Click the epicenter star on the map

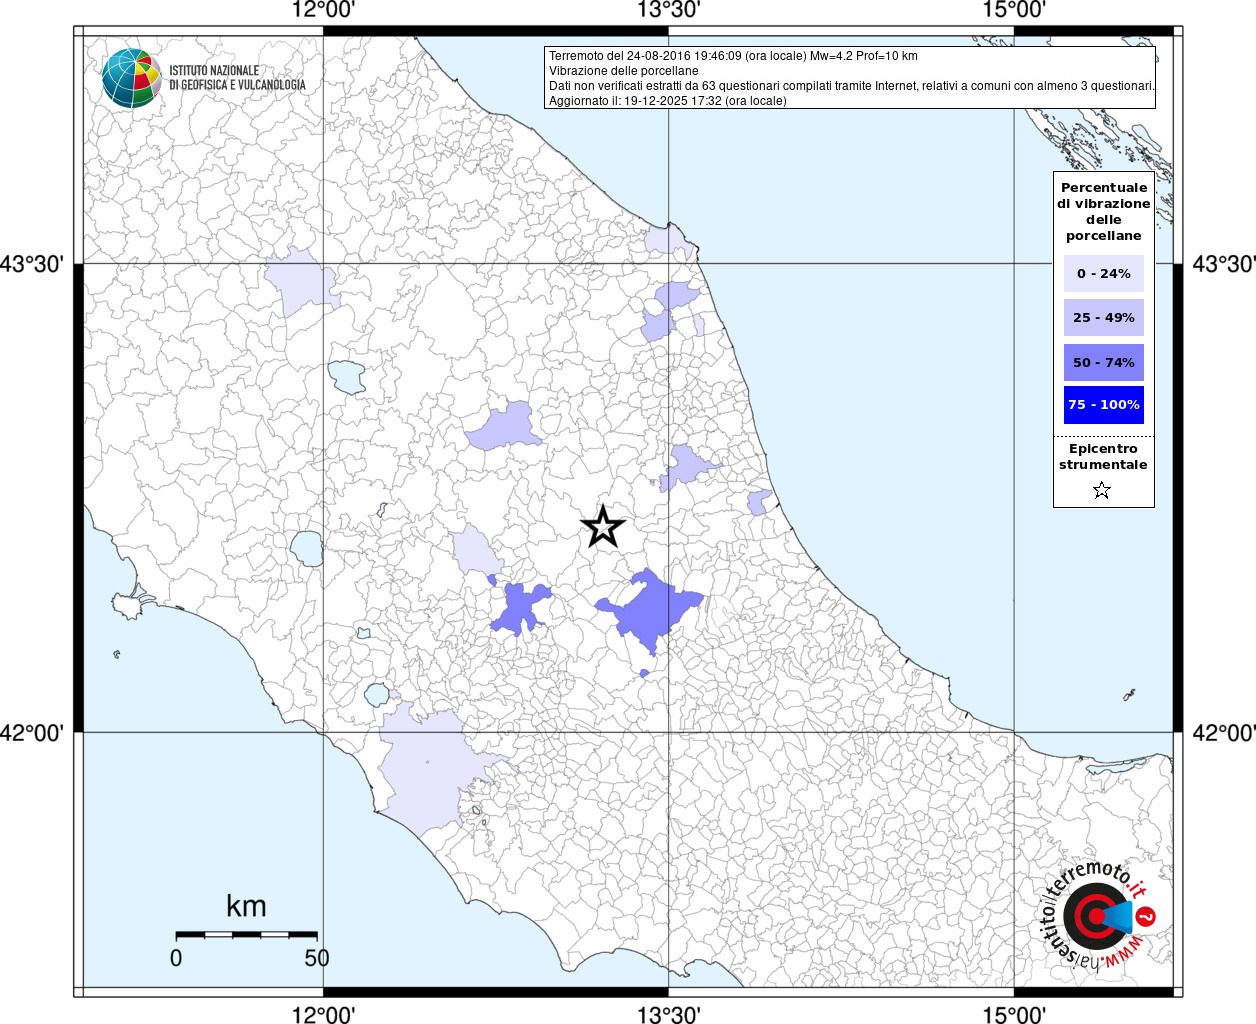click(x=602, y=526)
